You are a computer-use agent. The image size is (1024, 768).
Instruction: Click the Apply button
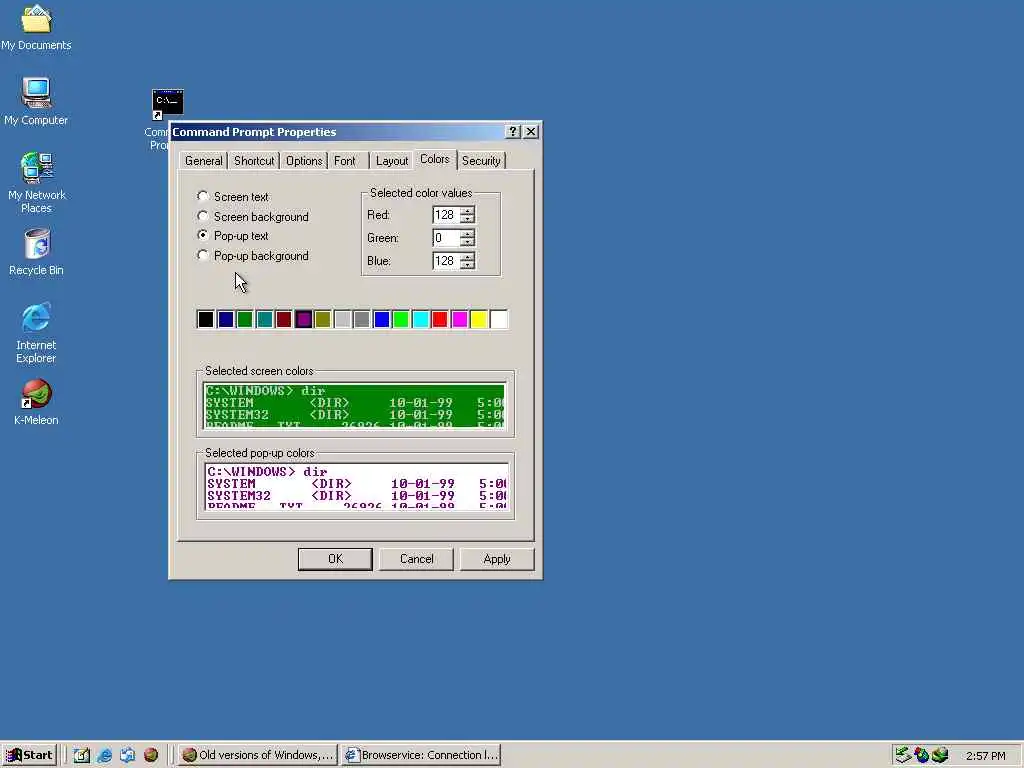tap(497, 559)
